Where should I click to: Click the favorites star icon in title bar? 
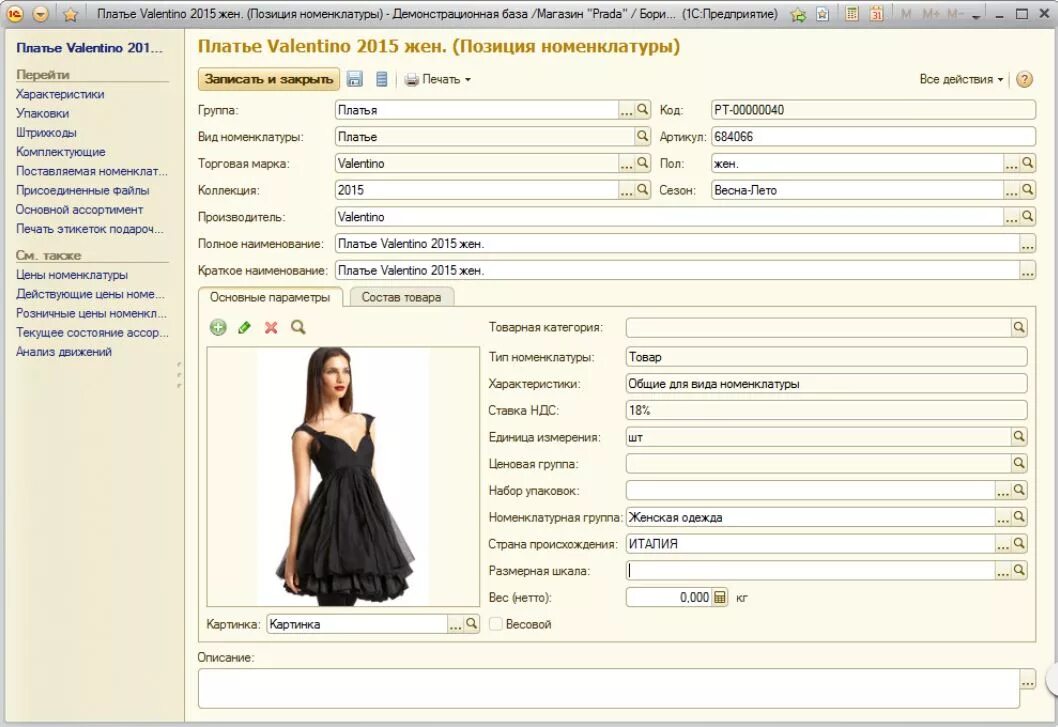70,14
